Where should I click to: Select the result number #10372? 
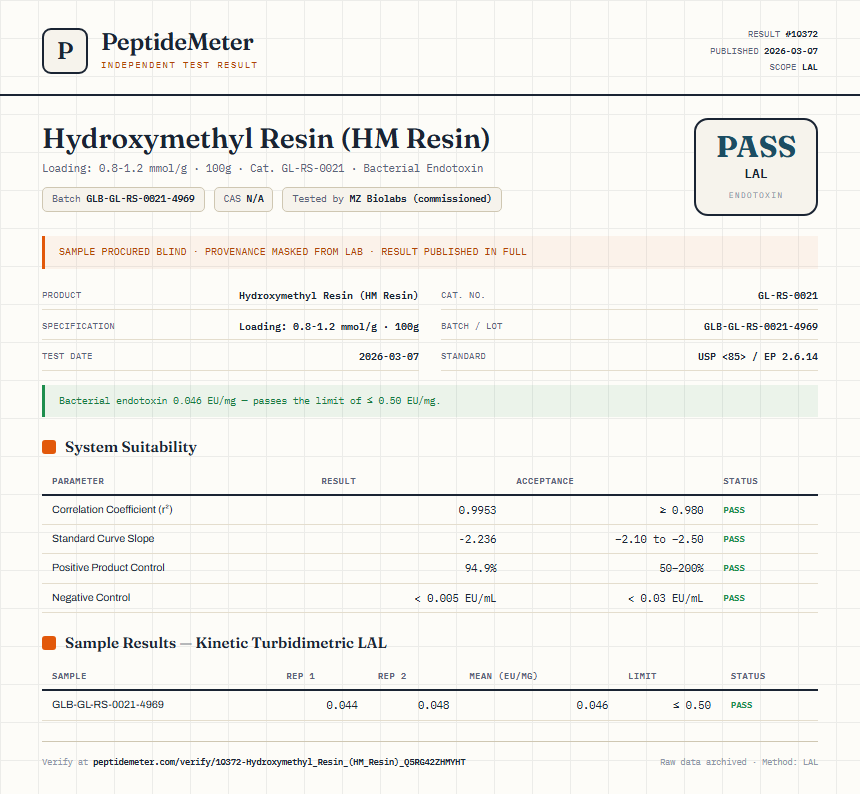801,34
